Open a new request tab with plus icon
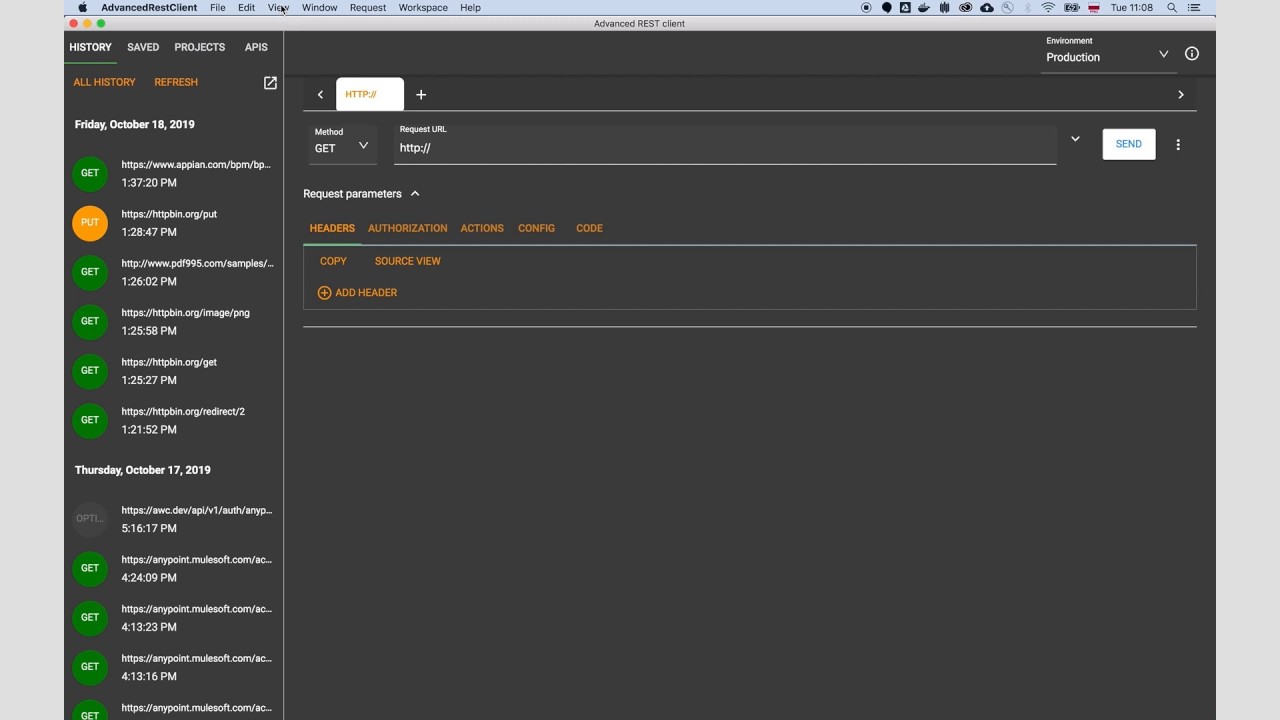Screen dimensions: 1280x720 420,94
